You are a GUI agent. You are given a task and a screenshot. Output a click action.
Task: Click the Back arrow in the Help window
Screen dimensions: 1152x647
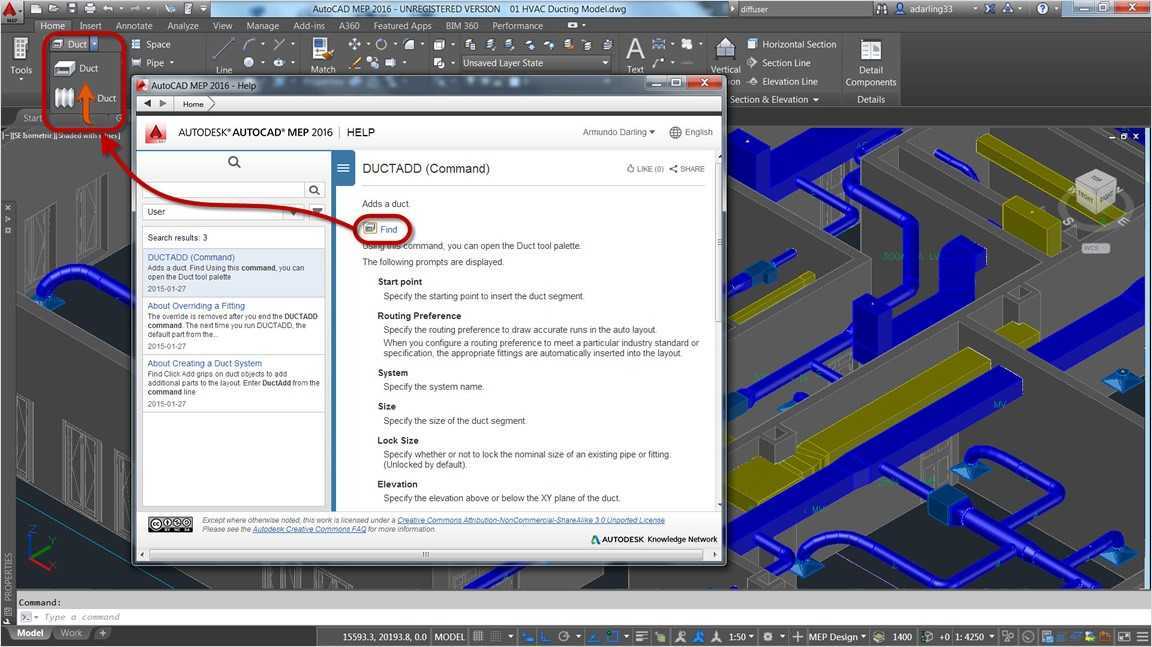[148, 104]
